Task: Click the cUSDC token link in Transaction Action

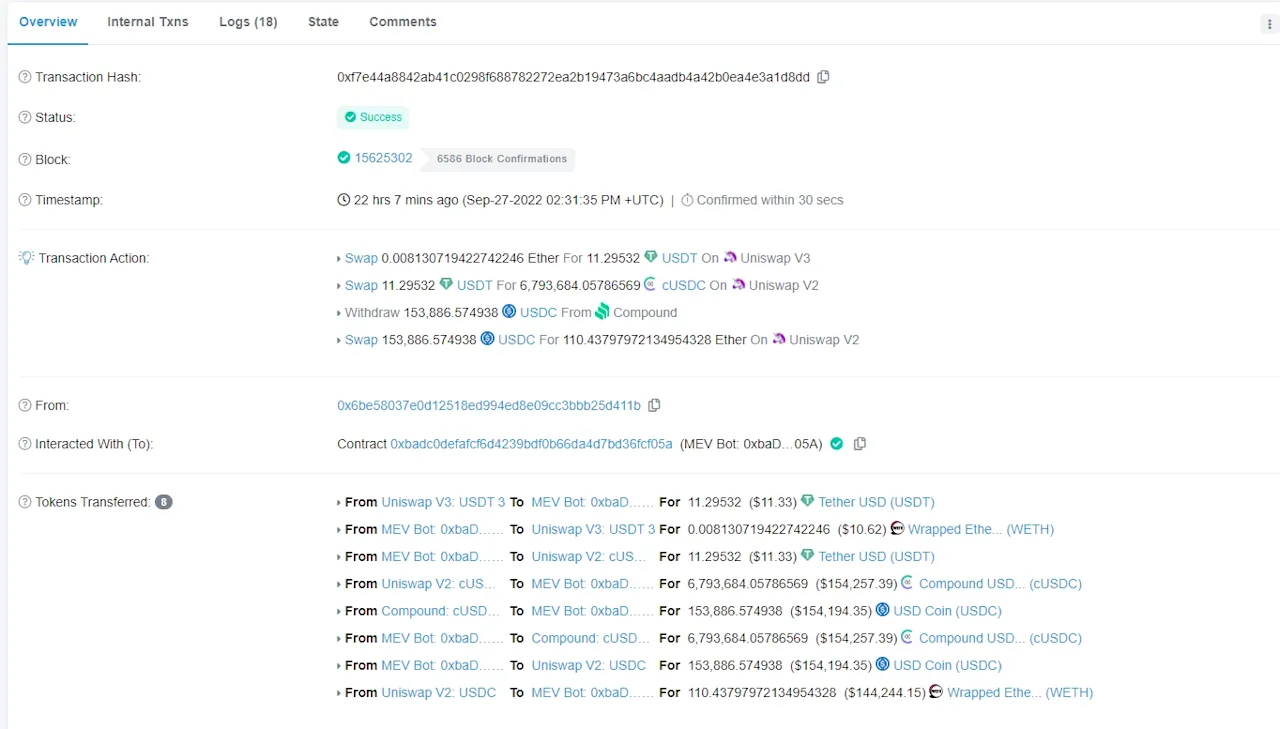Action: point(684,285)
